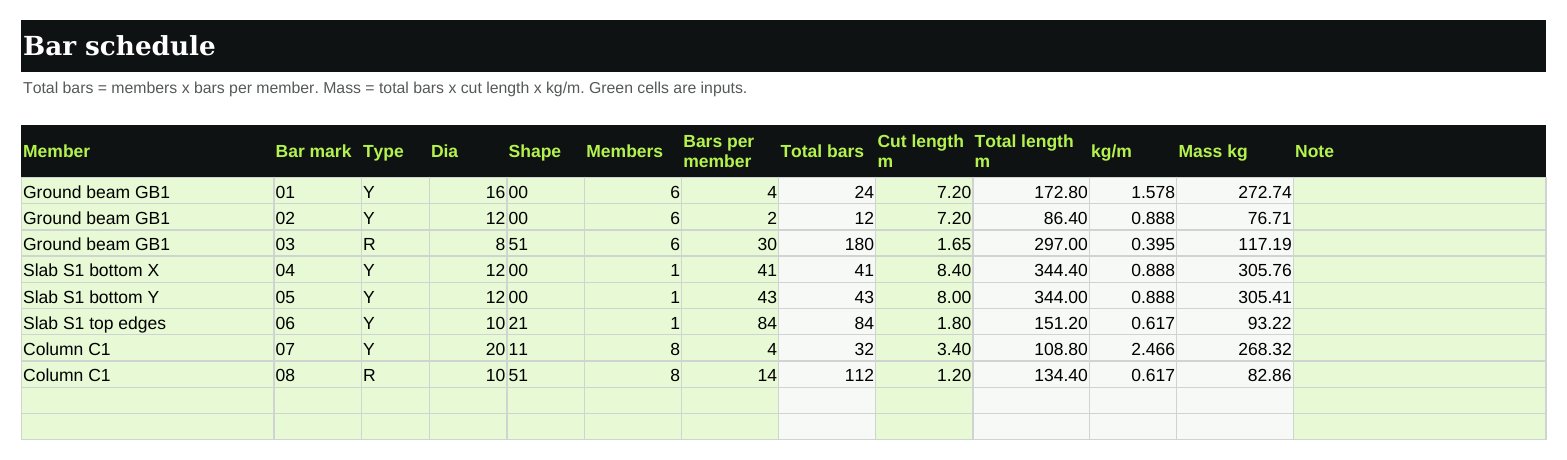Select the 'Bar mark' column header
Viewport: 1567px width, 460px height.
pos(318,152)
